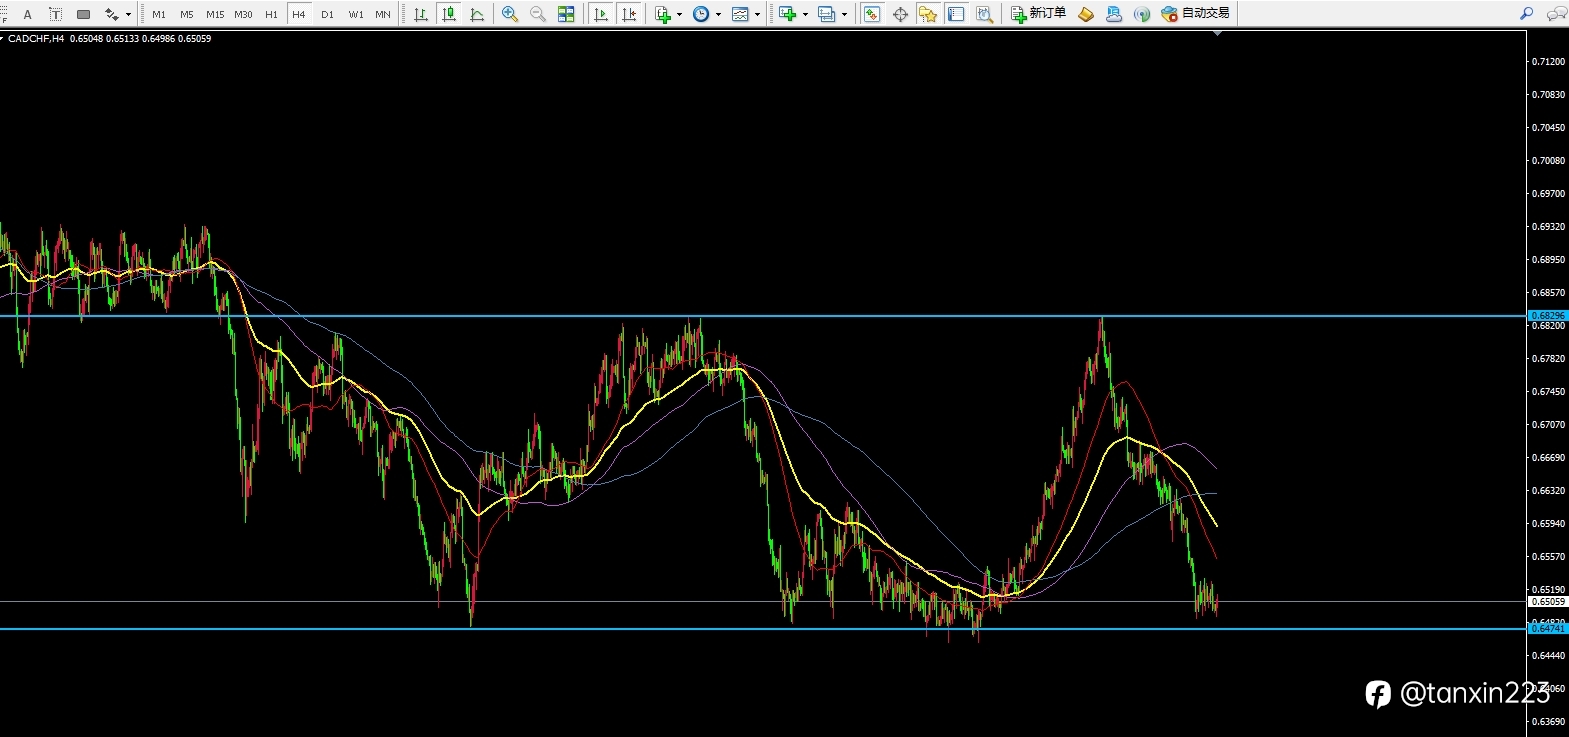The height and width of the screenshot is (737, 1569).
Task: Switch chart to W1 timeframe
Action: tap(356, 14)
